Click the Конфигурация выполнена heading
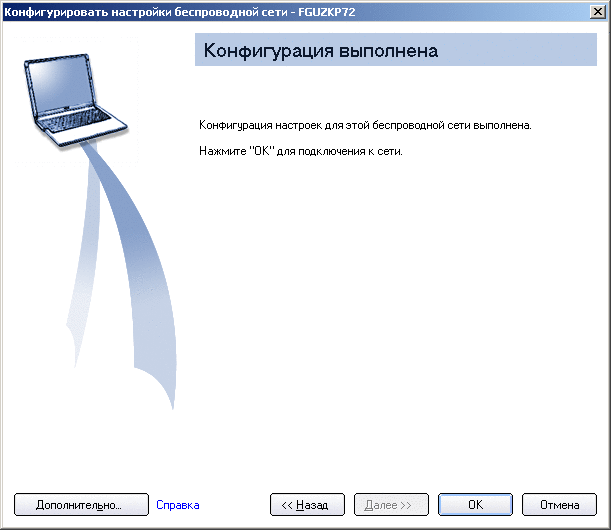Viewport: 611px width, 530px height. coord(320,51)
